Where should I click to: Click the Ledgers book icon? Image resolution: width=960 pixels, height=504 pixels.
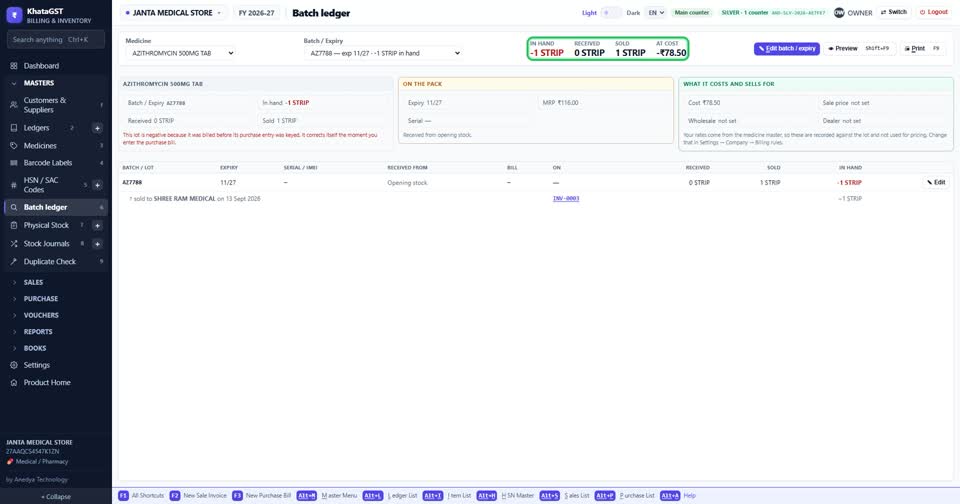(14, 128)
